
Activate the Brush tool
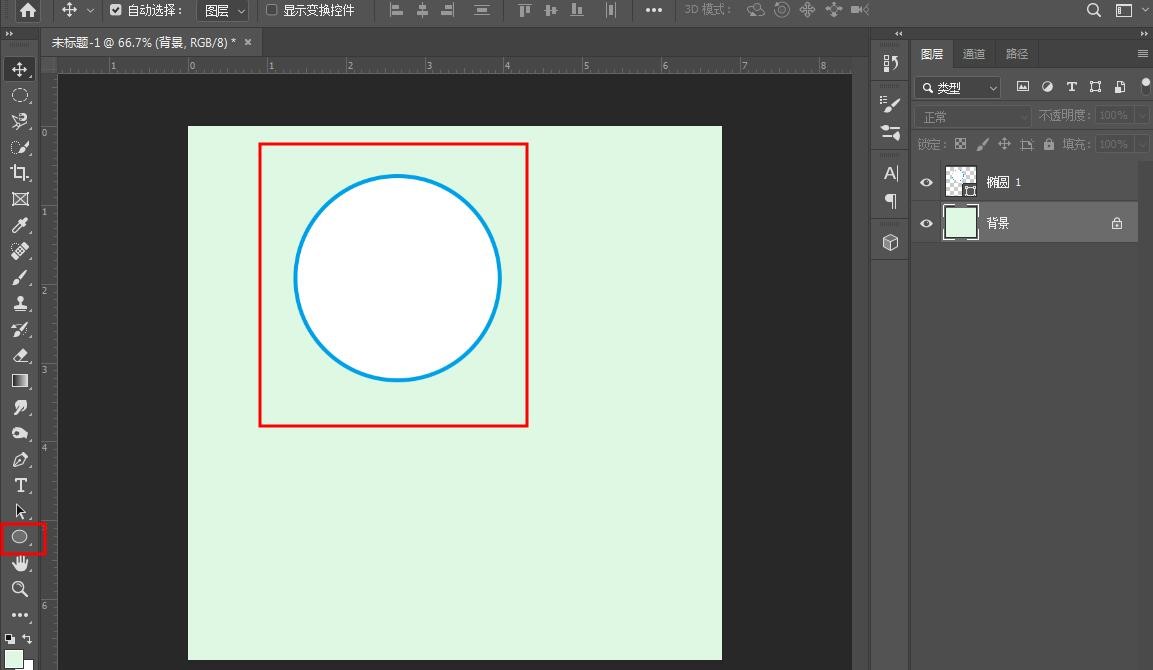click(x=20, y=277)
